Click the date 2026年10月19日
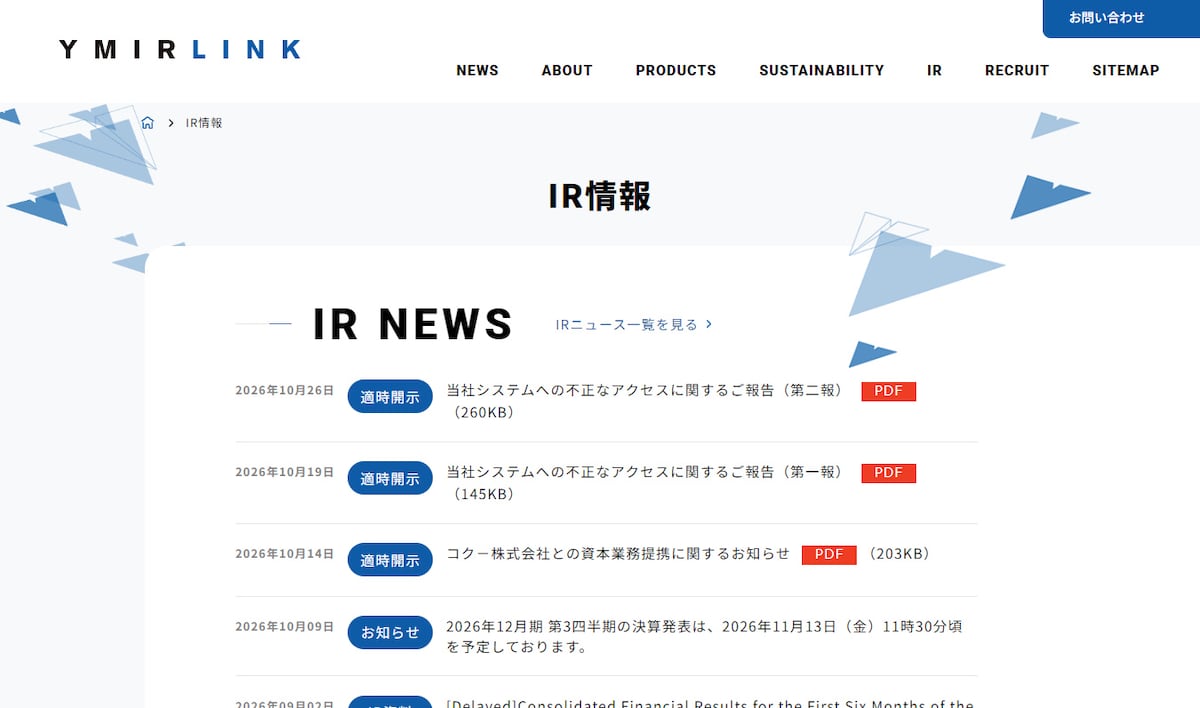This screenshot has height=708, width=1200. pos(285,472)
